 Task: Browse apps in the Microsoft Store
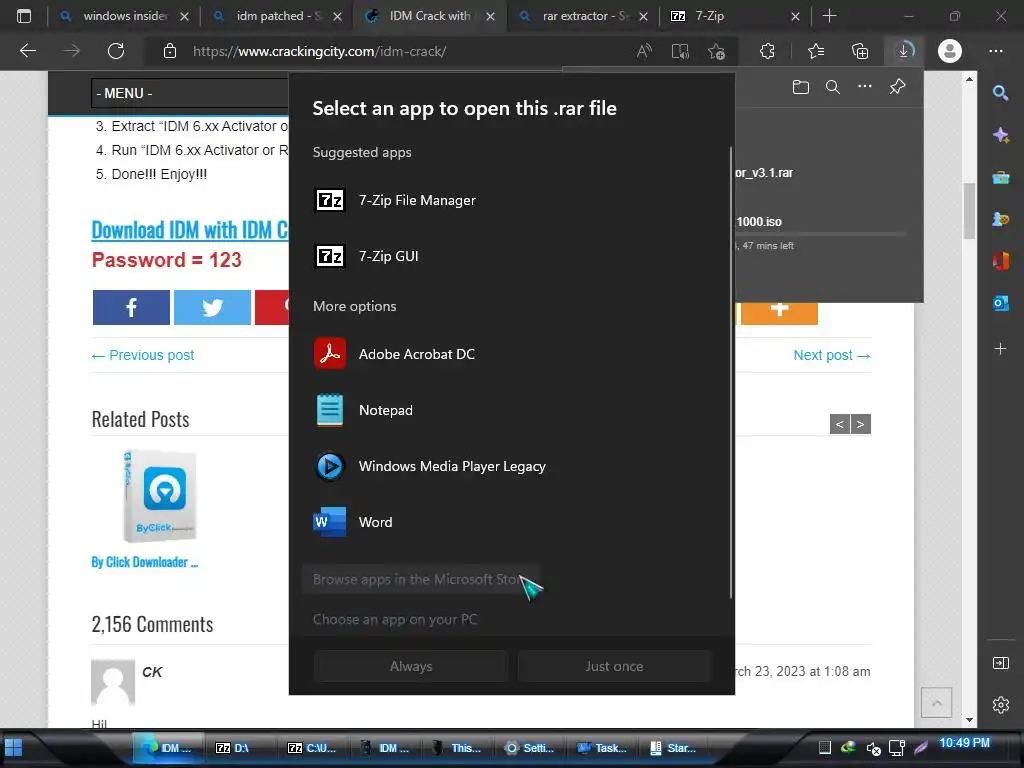pyautogui.click(x=421, y=579)
